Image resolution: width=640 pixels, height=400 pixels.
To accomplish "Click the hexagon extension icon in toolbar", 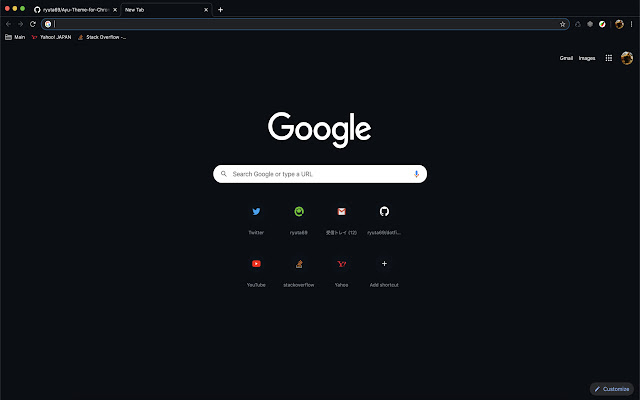I will [590, 24].
